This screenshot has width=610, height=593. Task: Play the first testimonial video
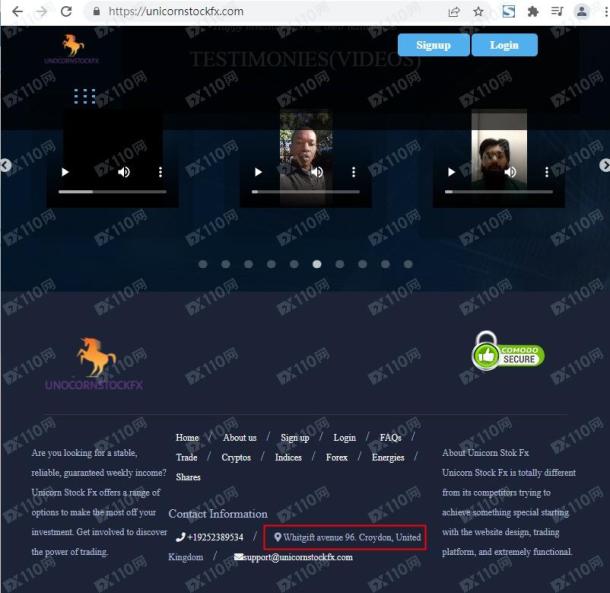coord(65,172)
